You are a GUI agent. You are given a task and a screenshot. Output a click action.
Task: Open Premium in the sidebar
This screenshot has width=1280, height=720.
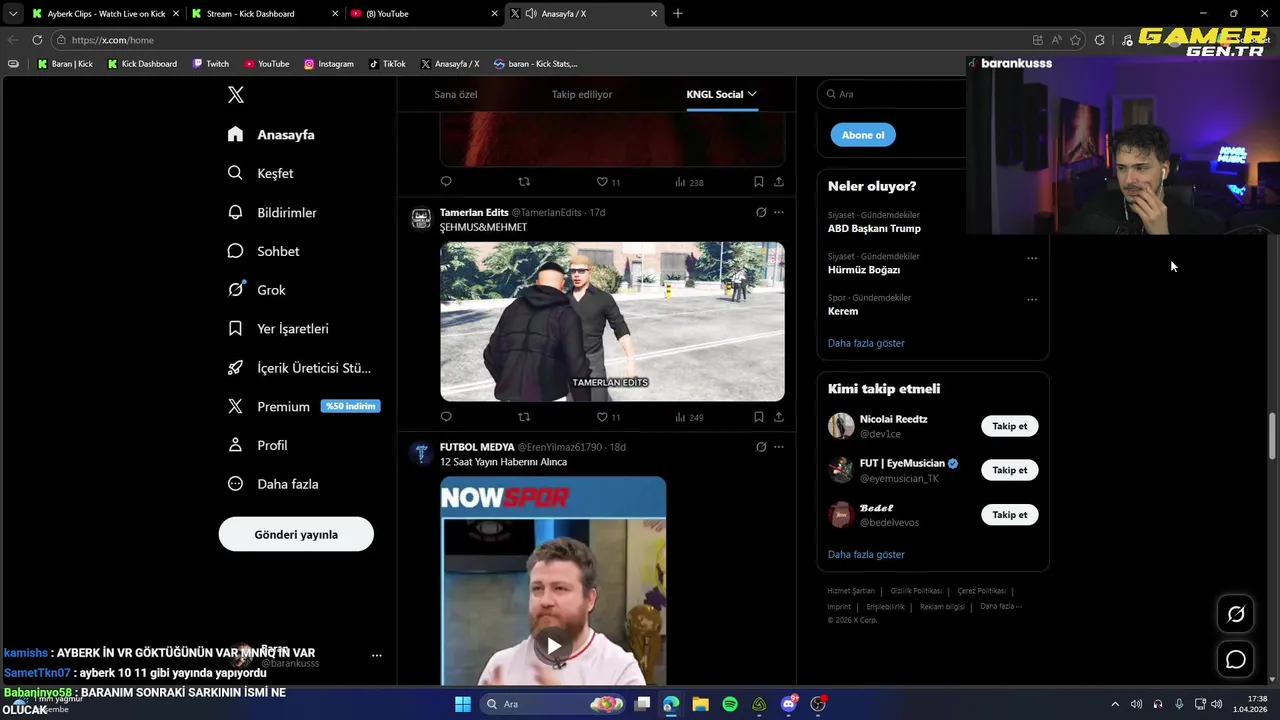pos(303,406)
